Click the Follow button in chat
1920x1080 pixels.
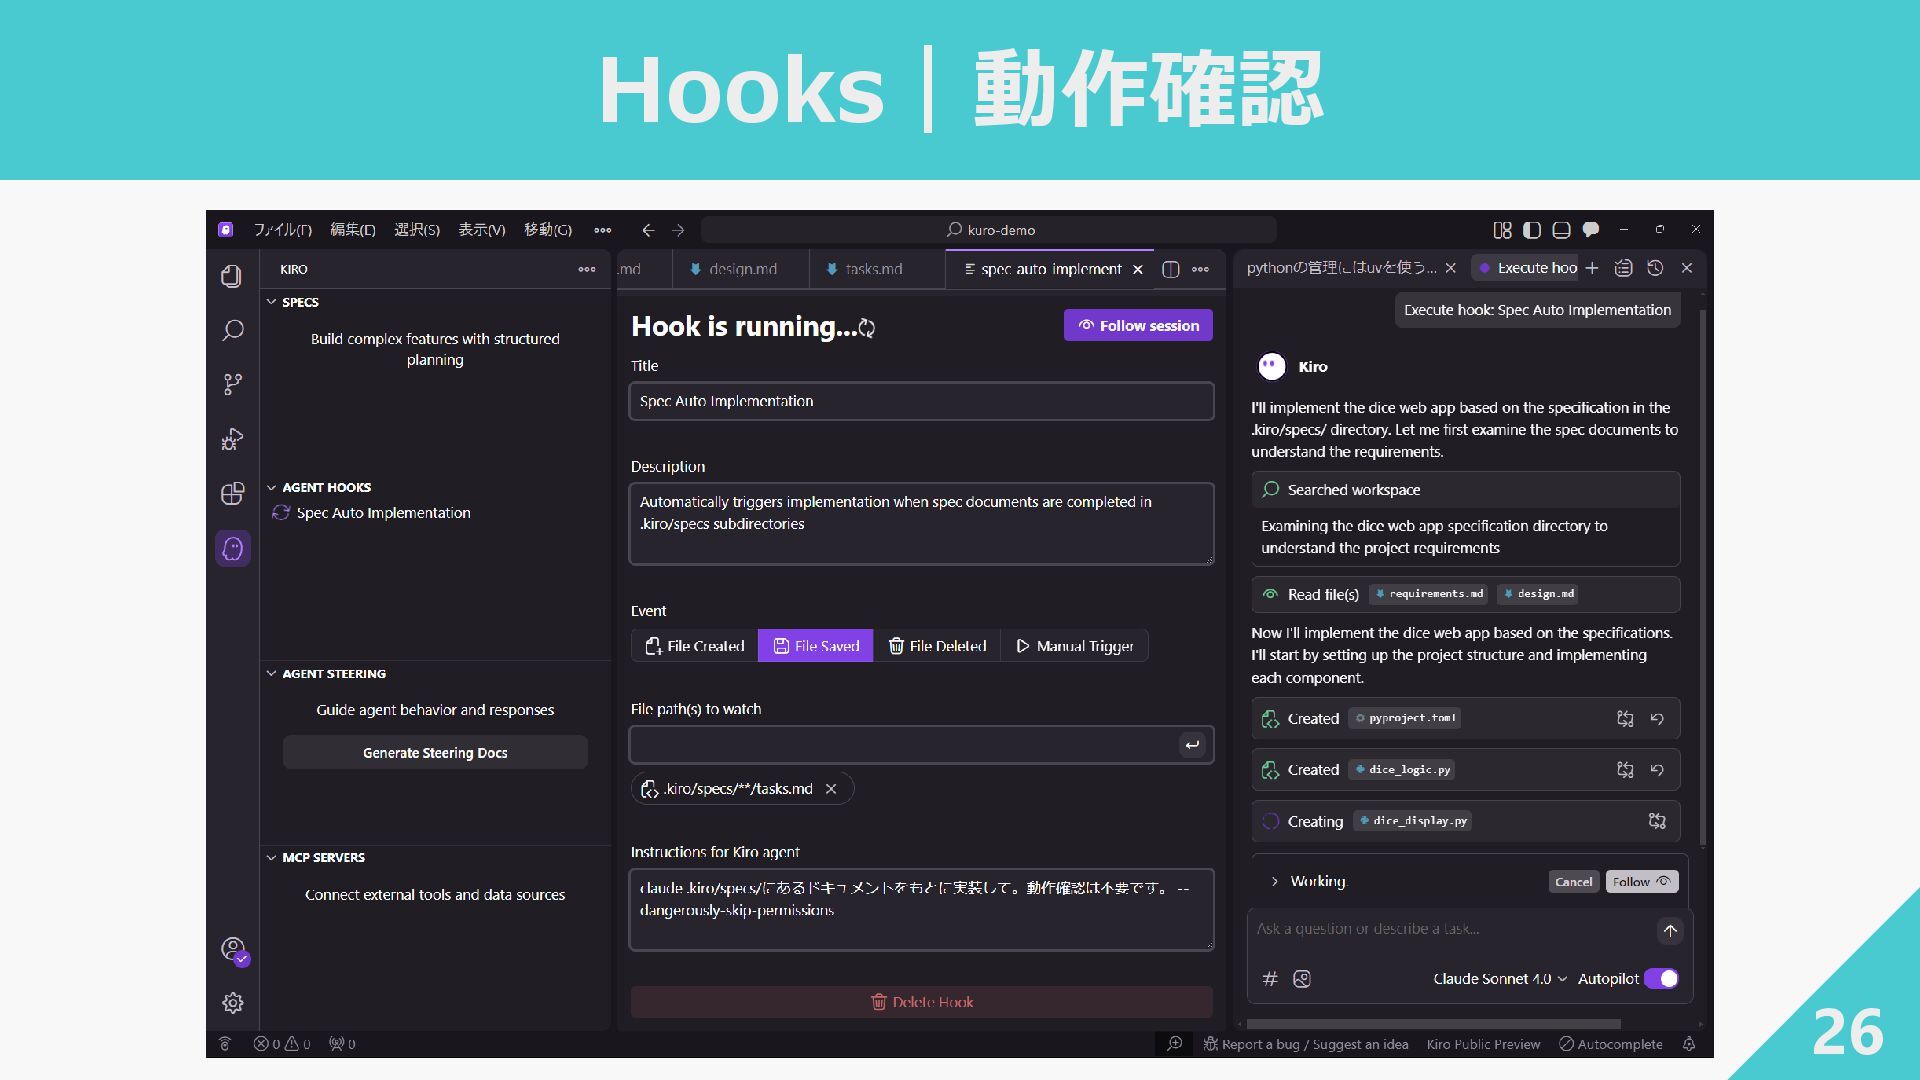click(x=1641, y=881)
